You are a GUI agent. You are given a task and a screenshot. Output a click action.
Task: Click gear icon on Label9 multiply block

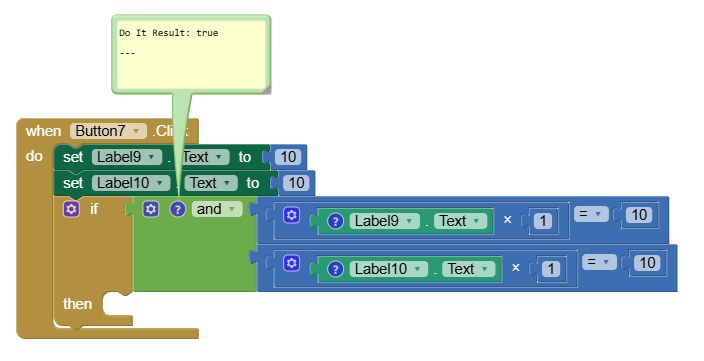[291, 215]
